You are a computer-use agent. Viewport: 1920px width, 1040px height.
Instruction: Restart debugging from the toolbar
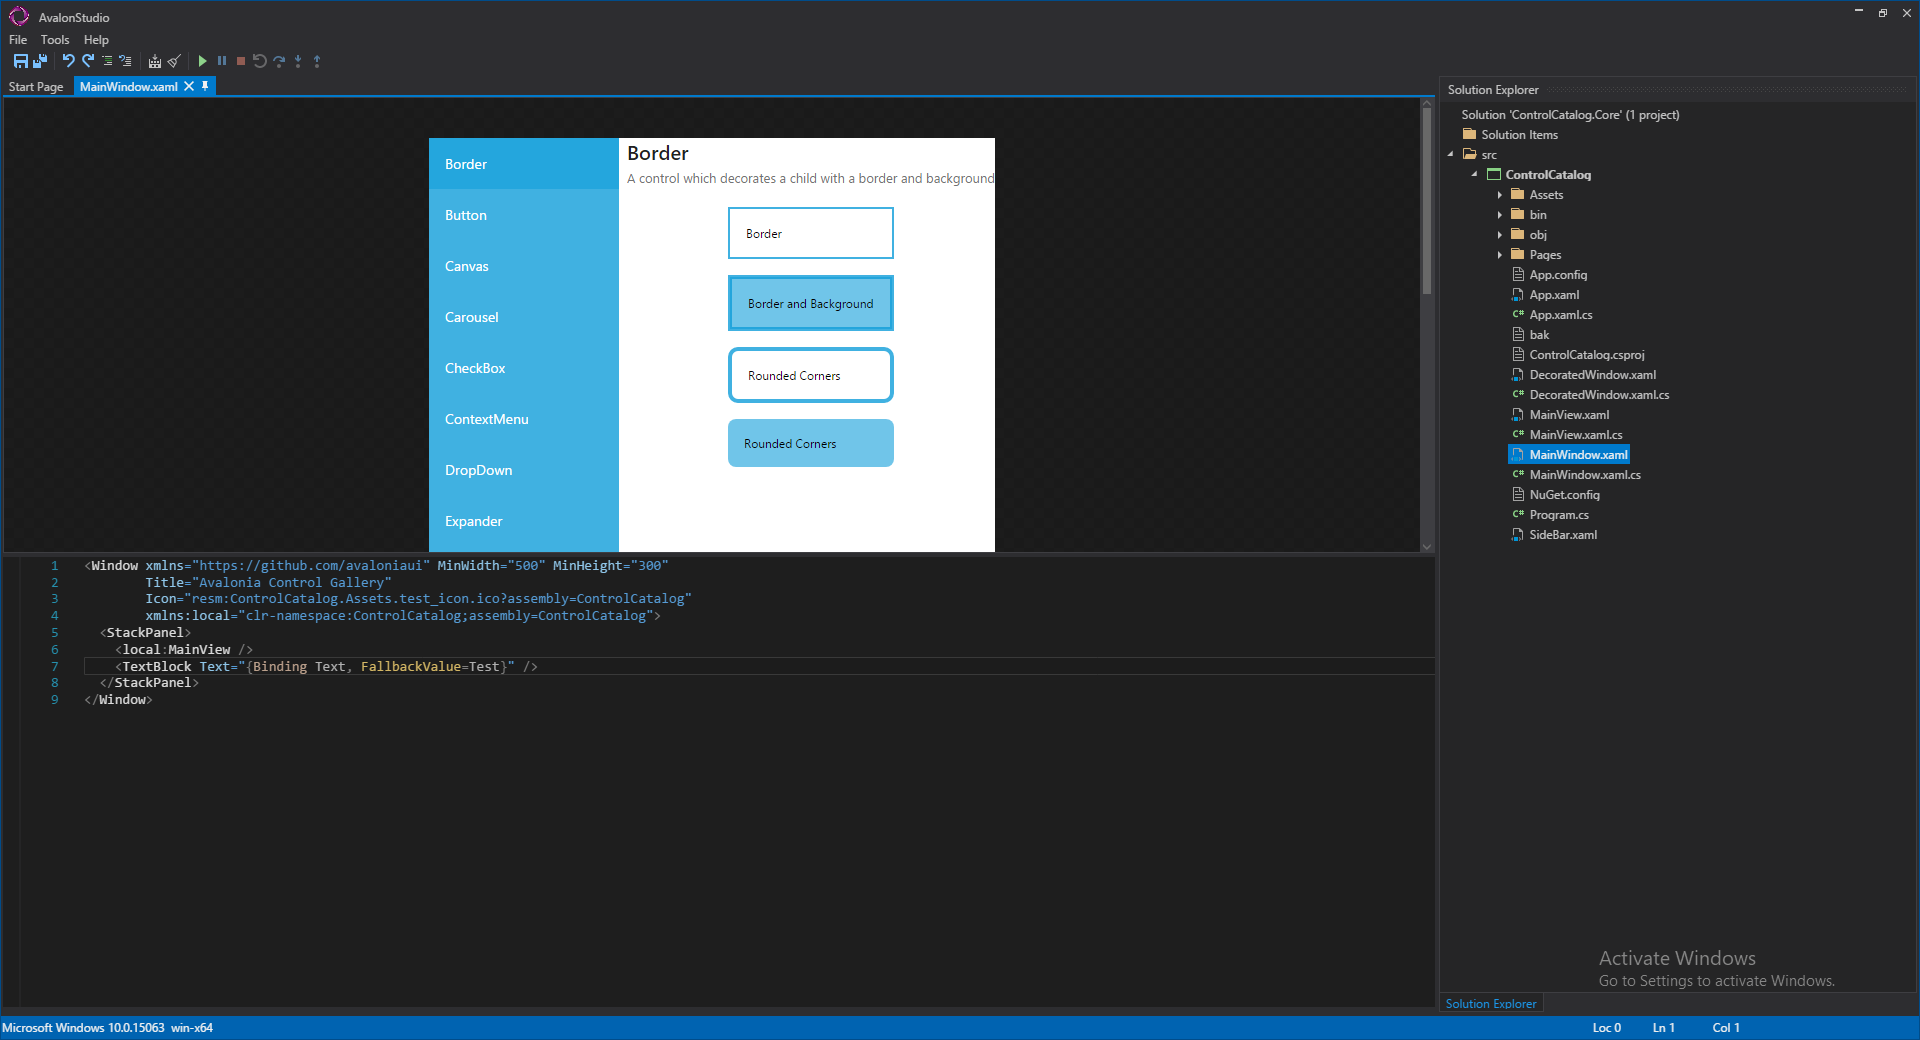point(259,61)
